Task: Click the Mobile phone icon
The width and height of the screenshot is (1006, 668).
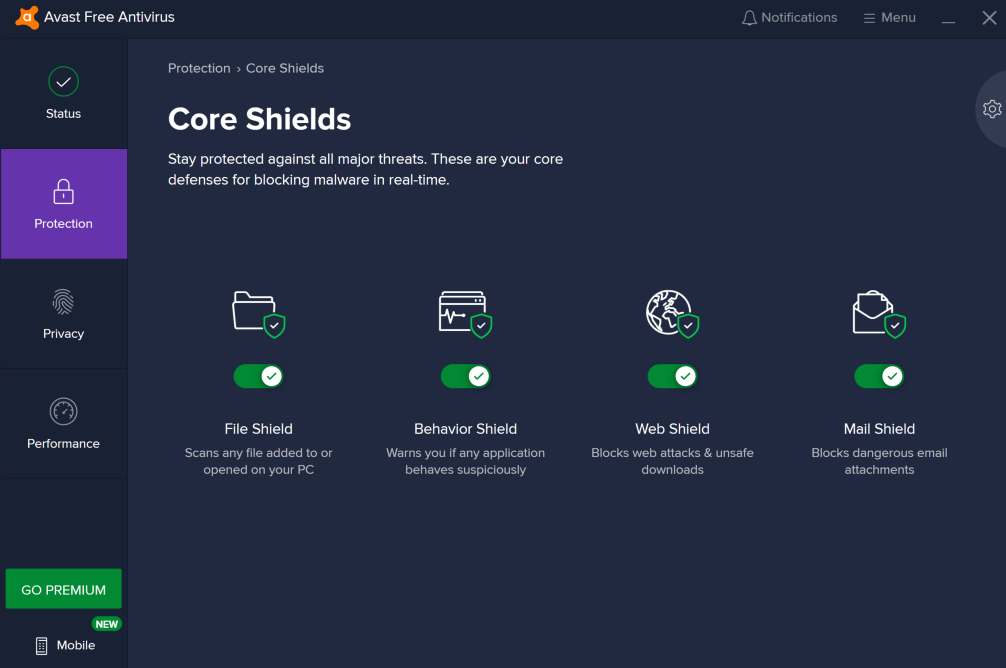Action: pos(41,646)
